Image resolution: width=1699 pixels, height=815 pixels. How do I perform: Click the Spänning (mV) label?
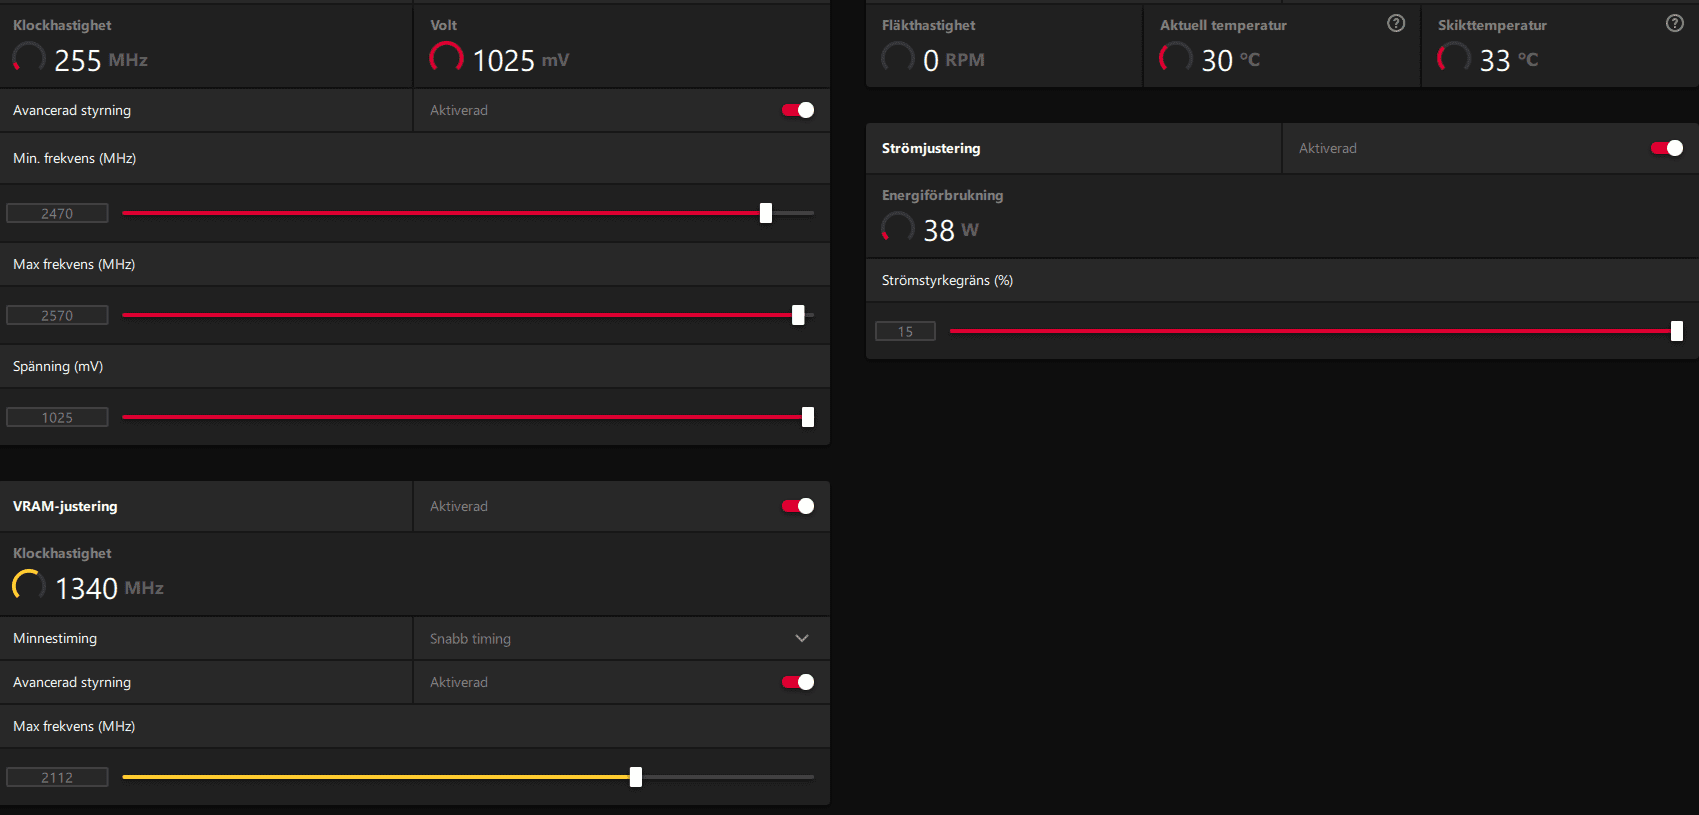pyautogui.click(x=58, y=366)
